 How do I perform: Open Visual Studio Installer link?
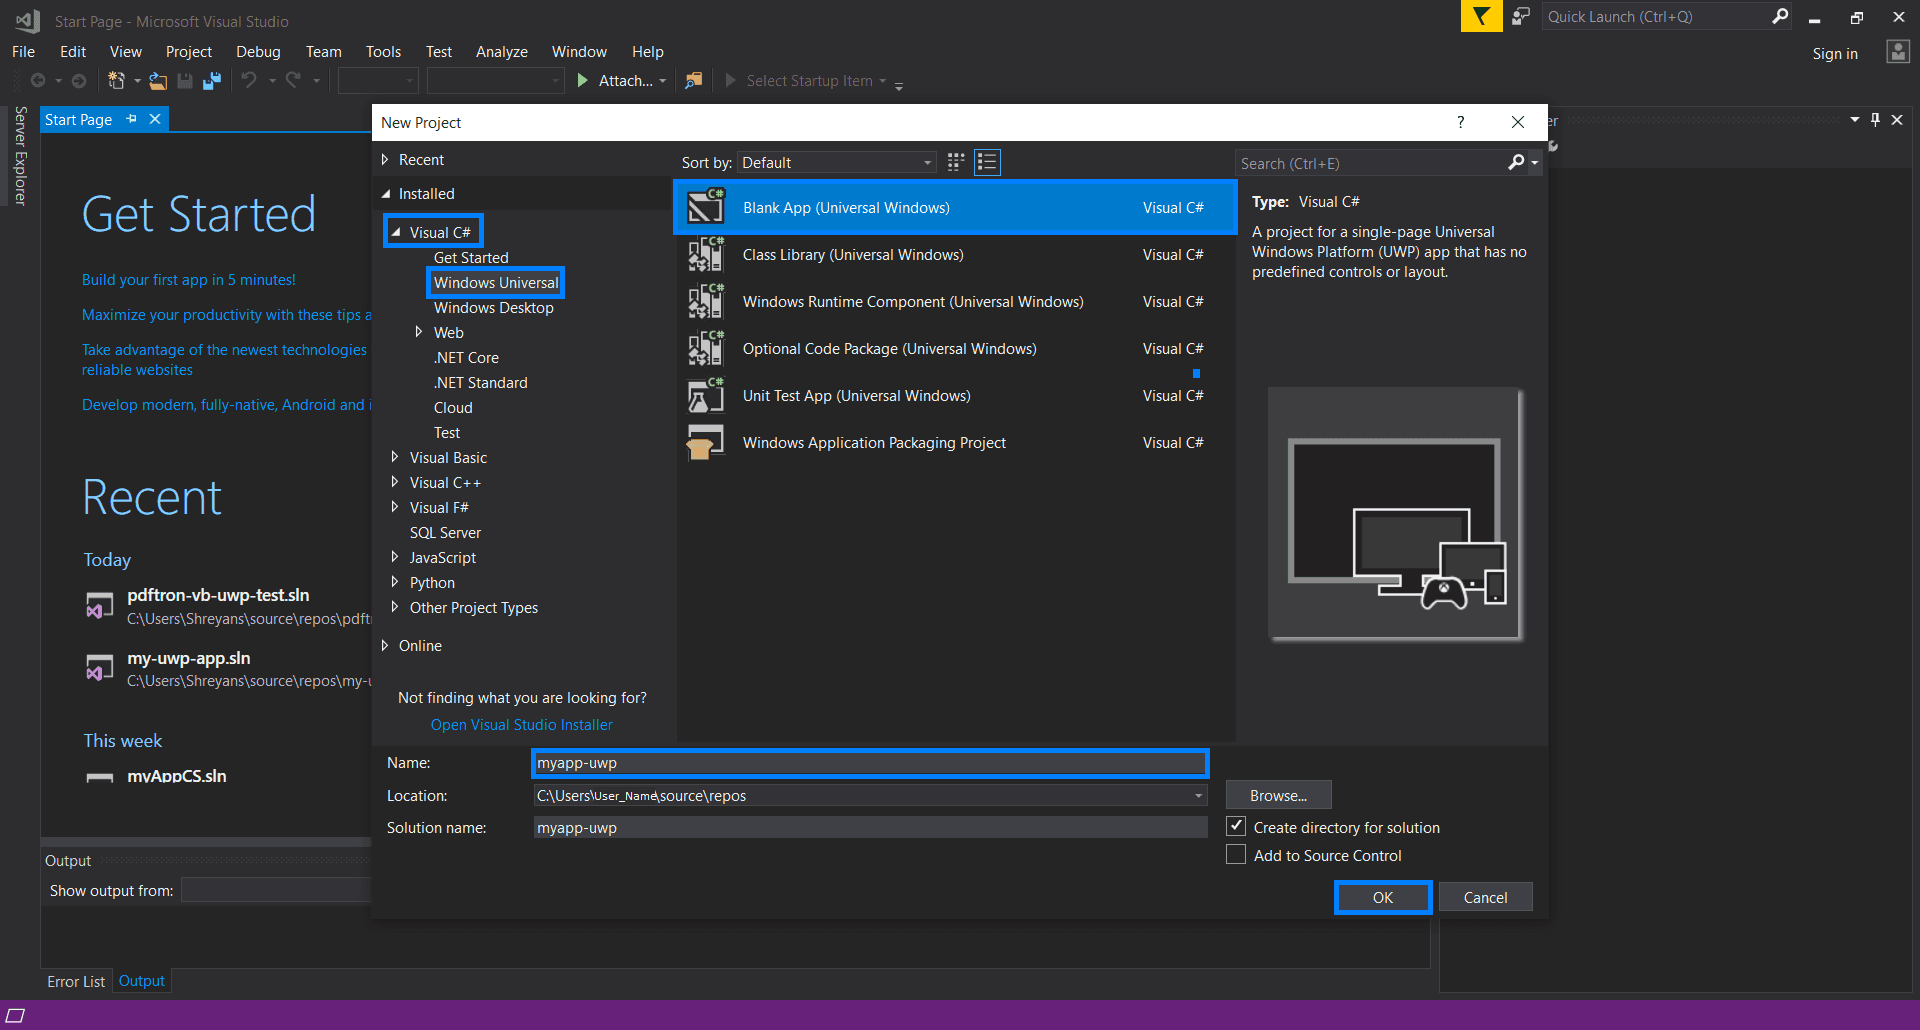coord(521,724)
